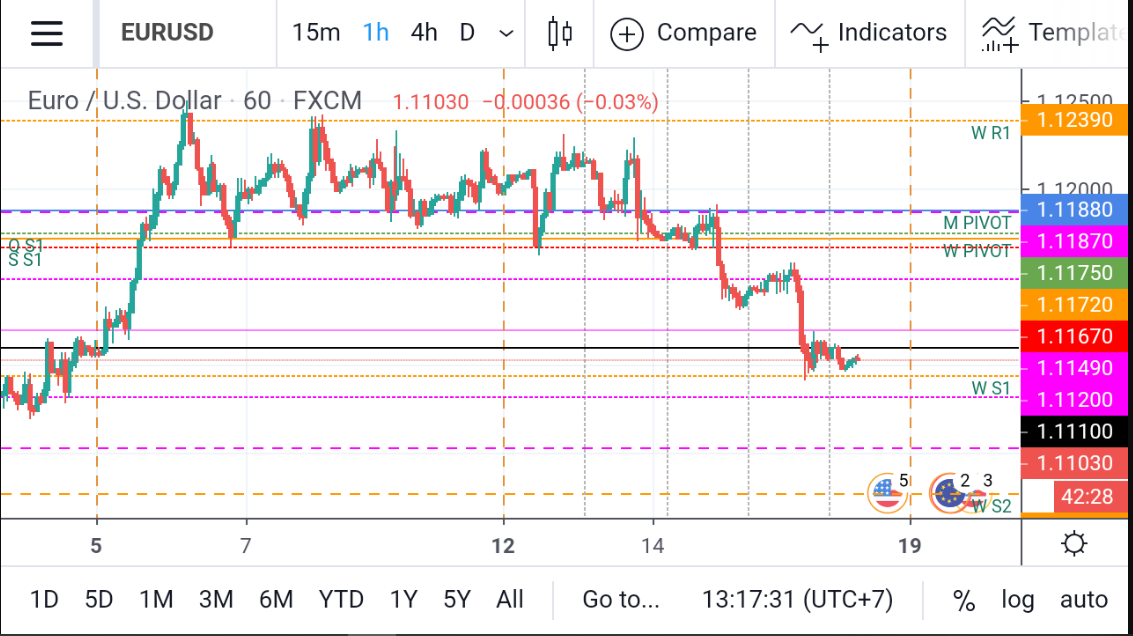Toggle log scale mode
Screen dimensions: 1133x636
click(x=1017, y=600)
